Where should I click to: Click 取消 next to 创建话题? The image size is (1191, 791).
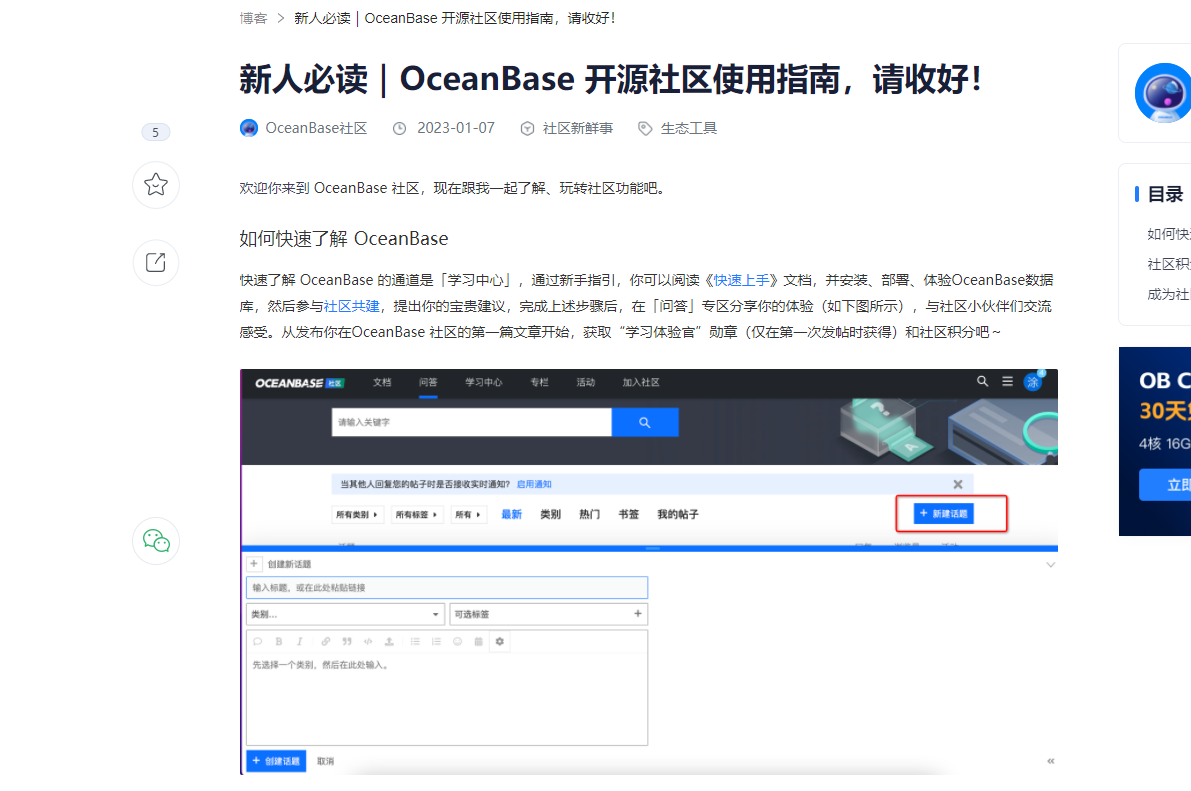point(325,761)
